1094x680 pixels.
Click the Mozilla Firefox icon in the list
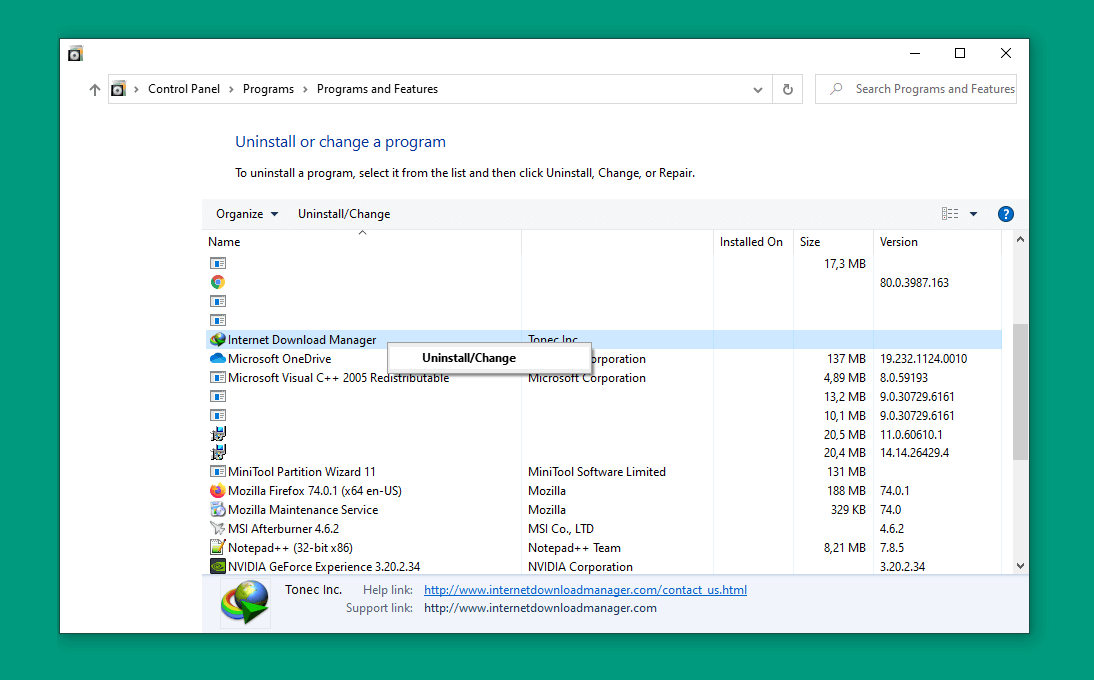(218, 490)
